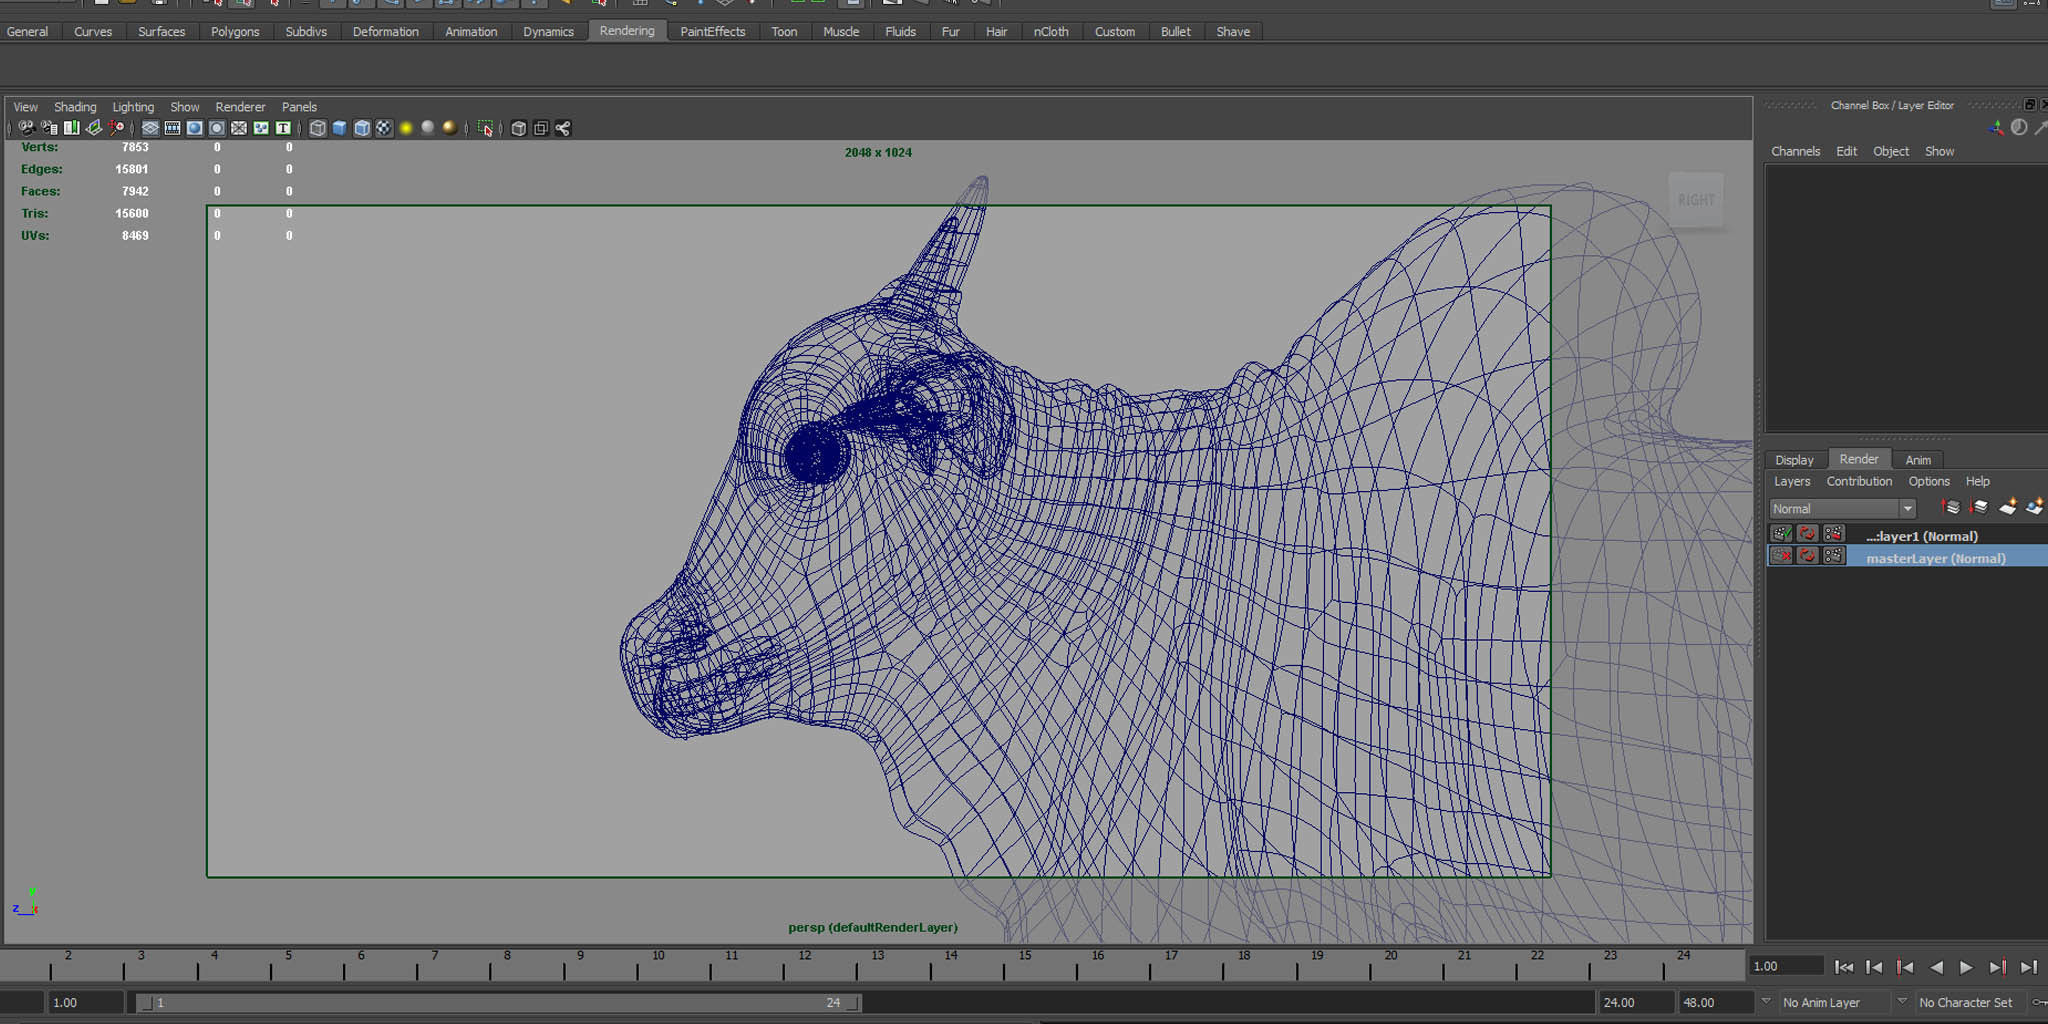
Task: Toggle the field chart icon
Action: point(239,128)
